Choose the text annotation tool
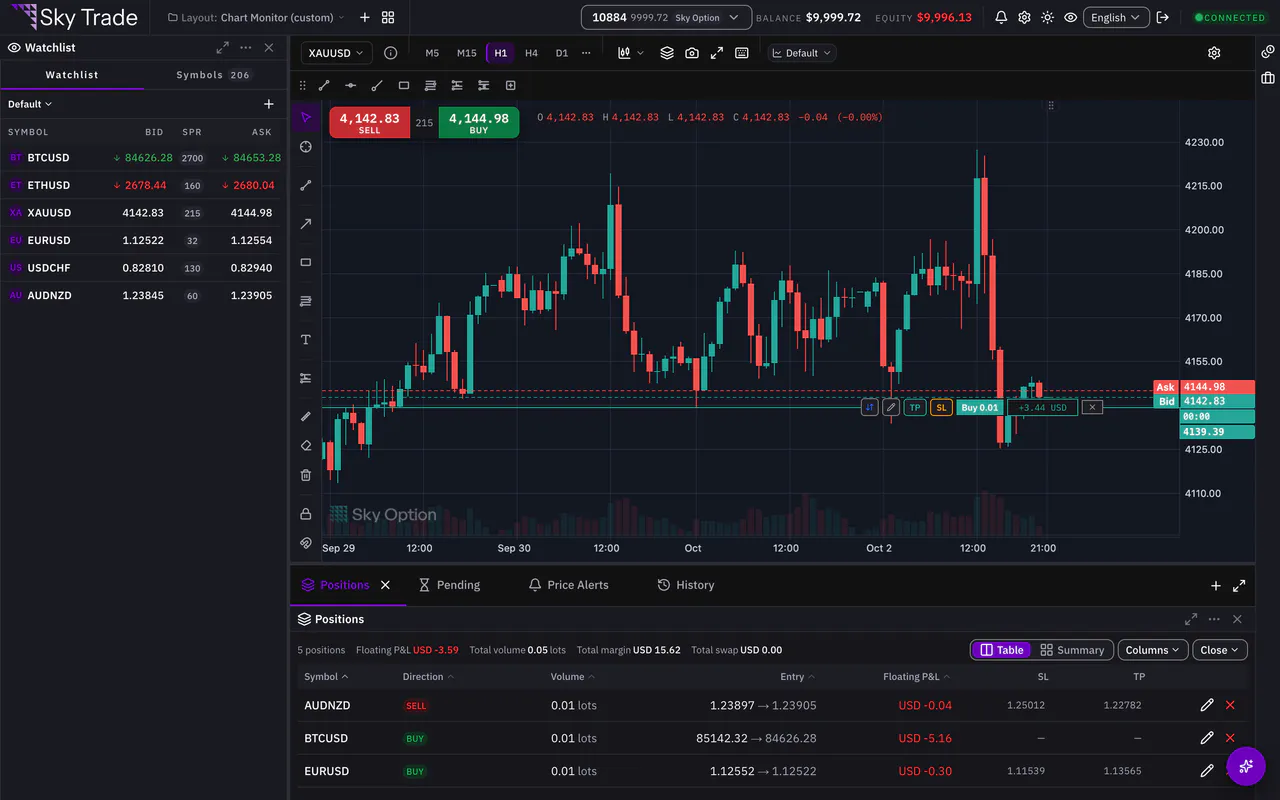This screenshot has height=800, width=1280. coord(306,340)
